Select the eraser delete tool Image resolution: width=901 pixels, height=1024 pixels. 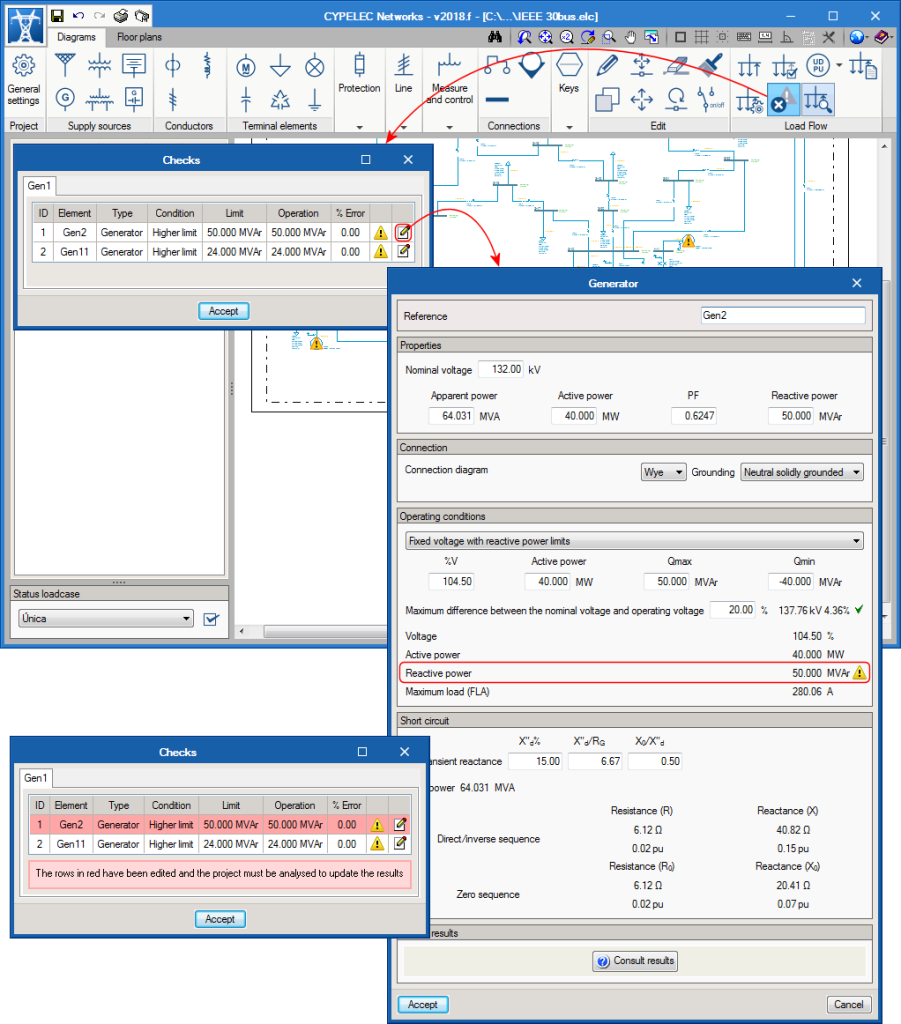point(676,65)
